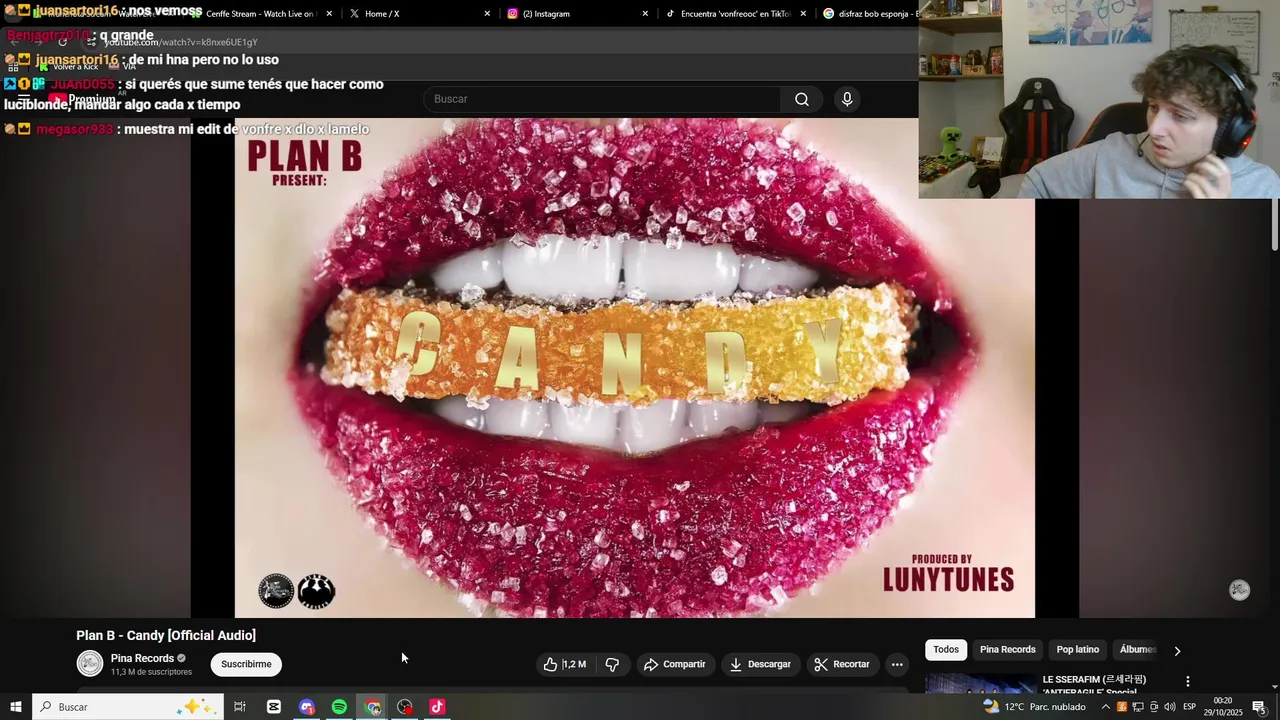Click into the Buscar search field on YouTube

click(x=603, y=99)
